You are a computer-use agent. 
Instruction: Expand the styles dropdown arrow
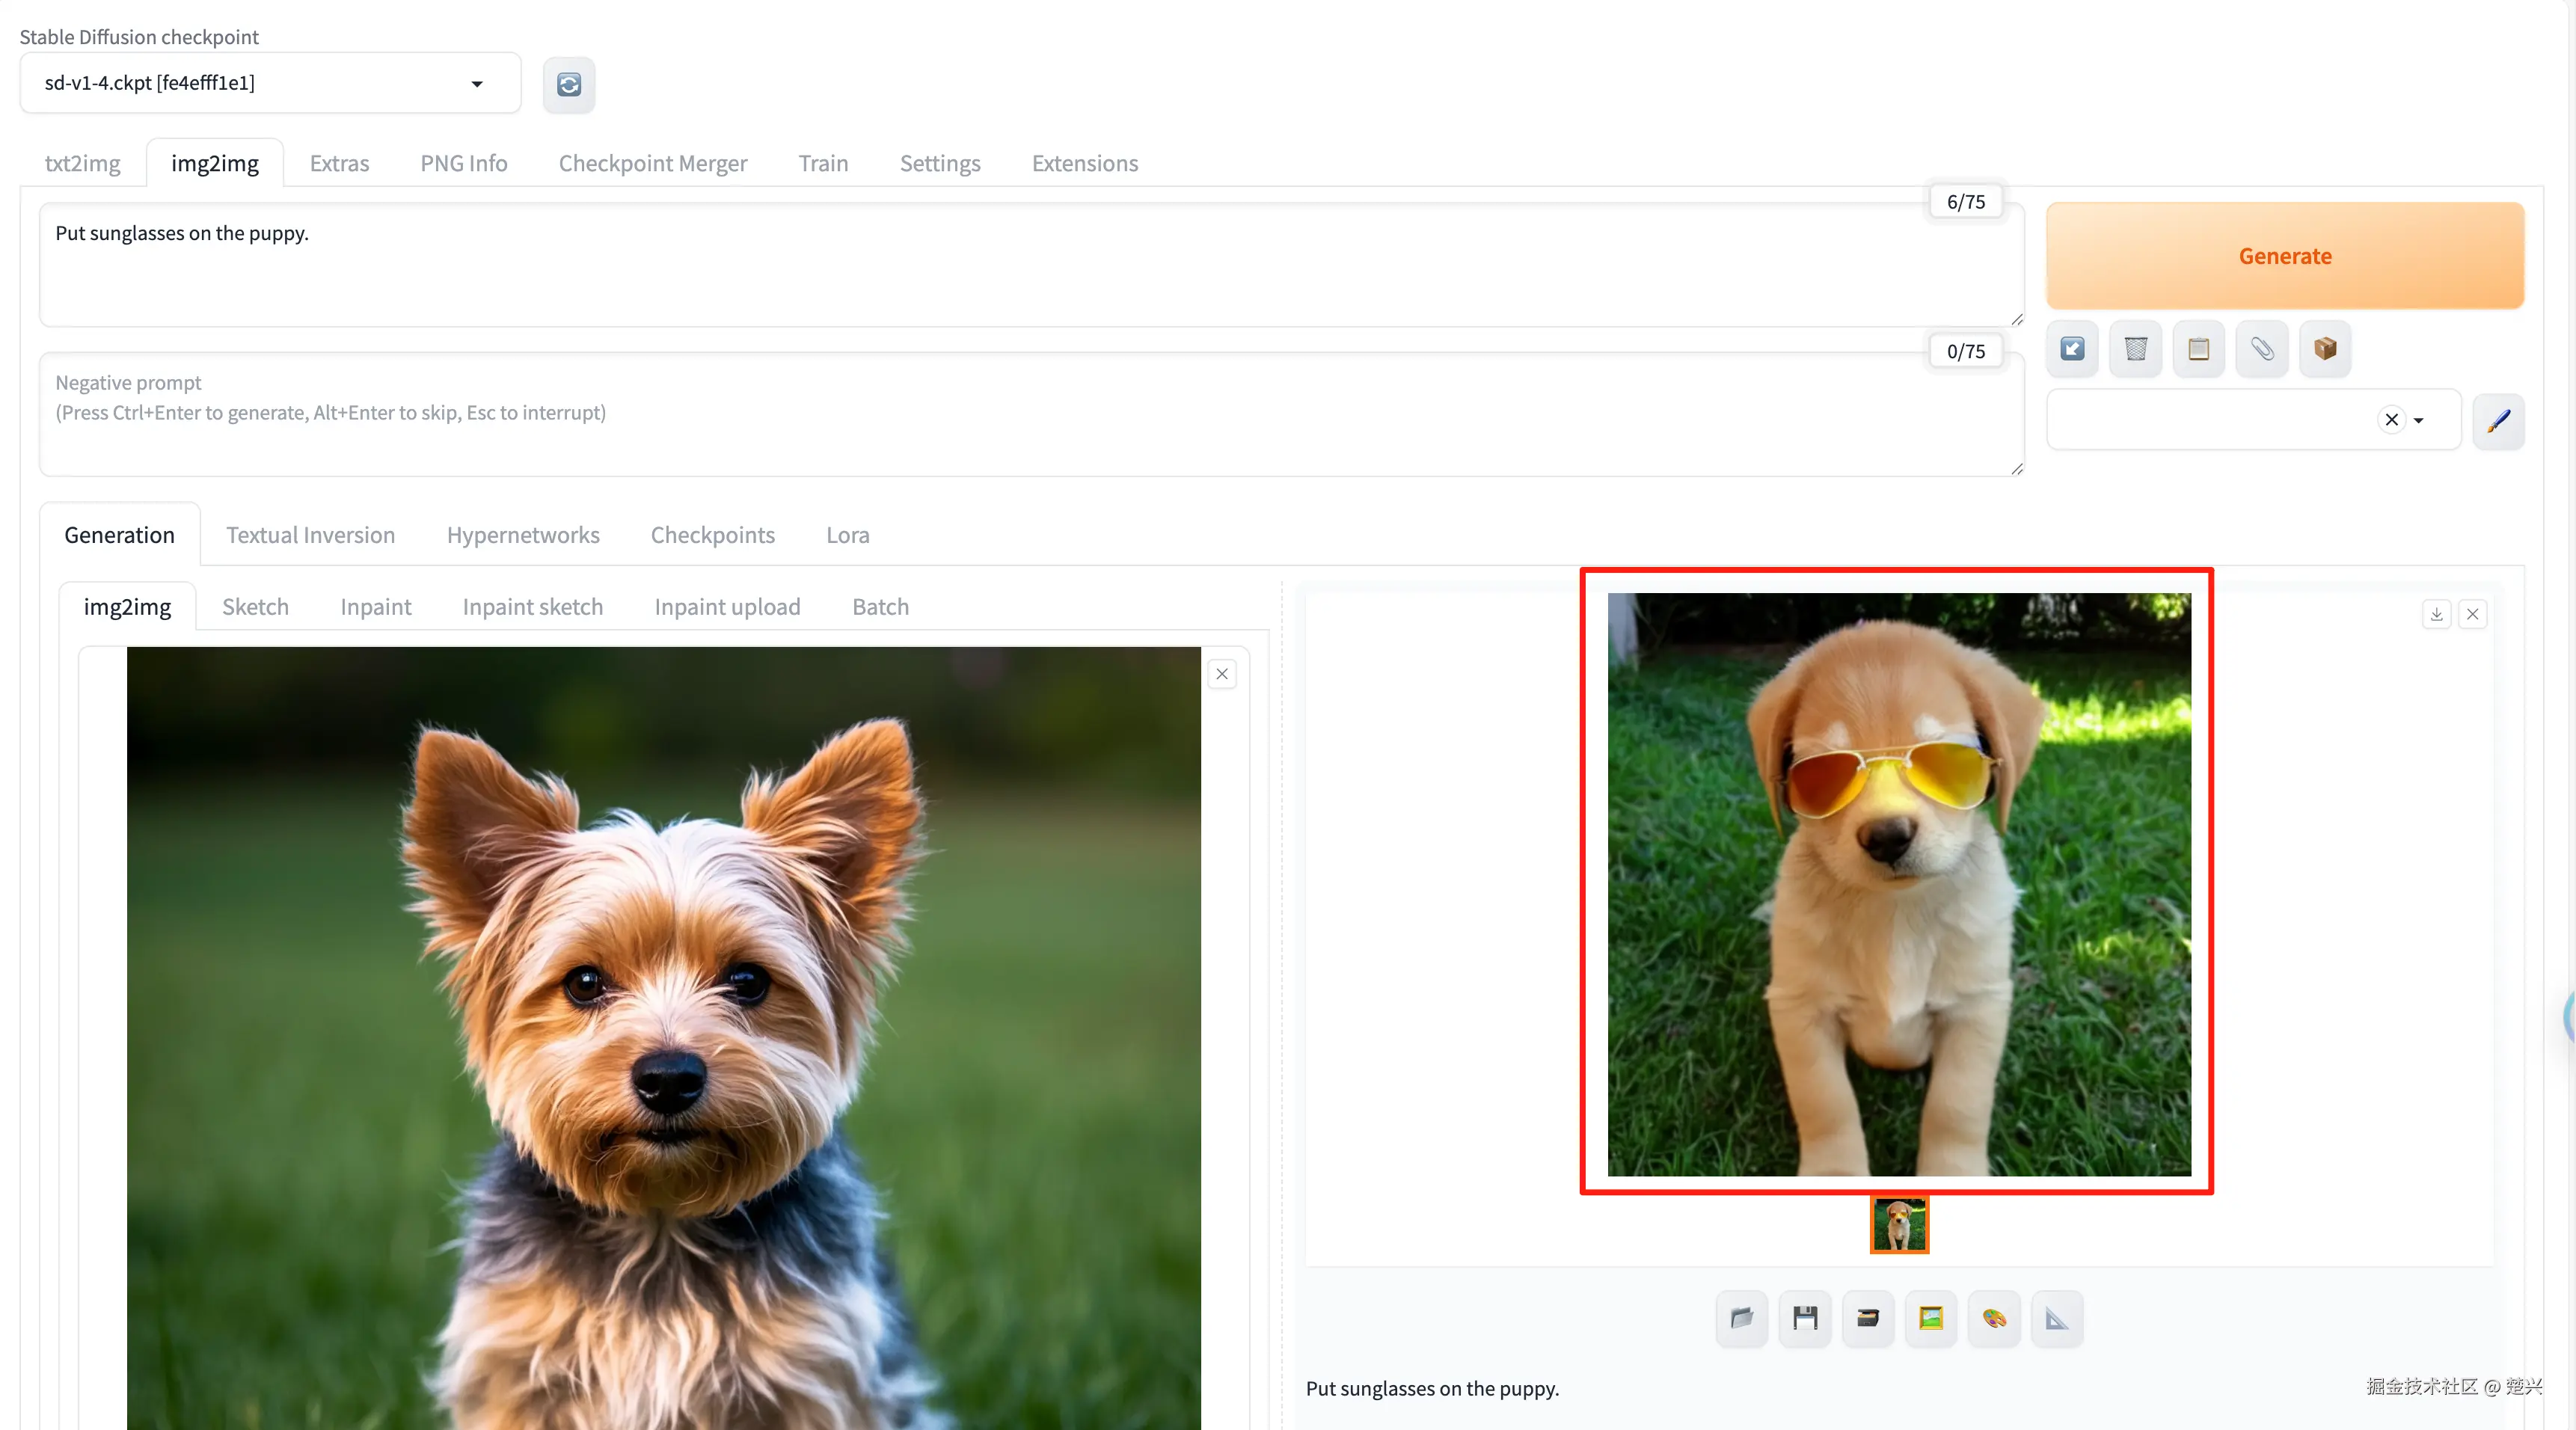[x=2419, y=420]
